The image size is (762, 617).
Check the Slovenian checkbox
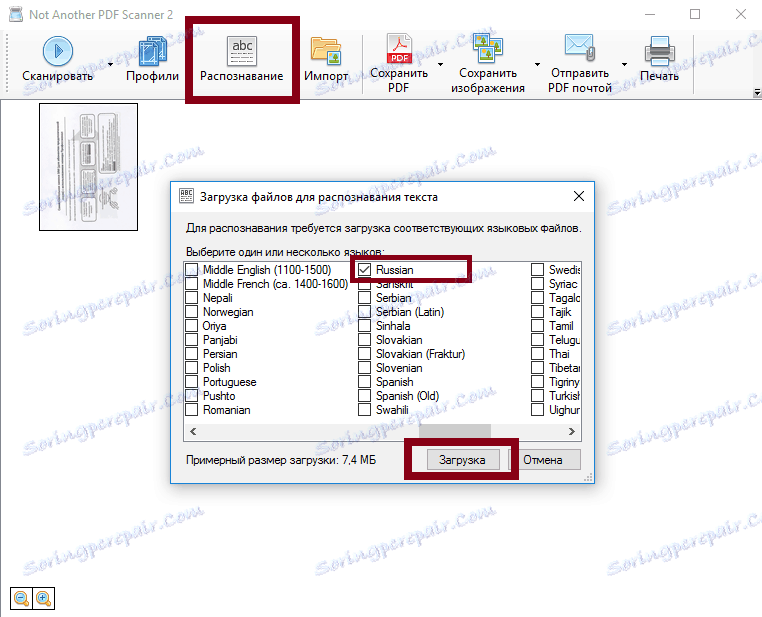pyautogui.click(x=364, y=368)
